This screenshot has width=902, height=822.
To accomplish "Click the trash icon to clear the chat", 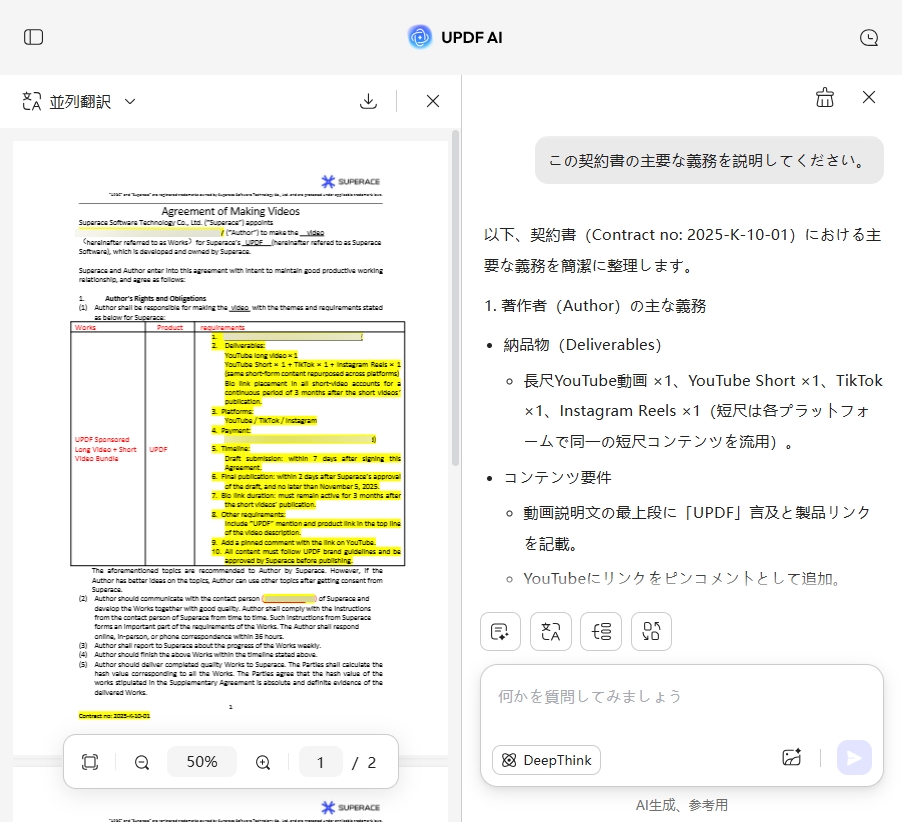I will pyautogui.click(x=824, y=97).
